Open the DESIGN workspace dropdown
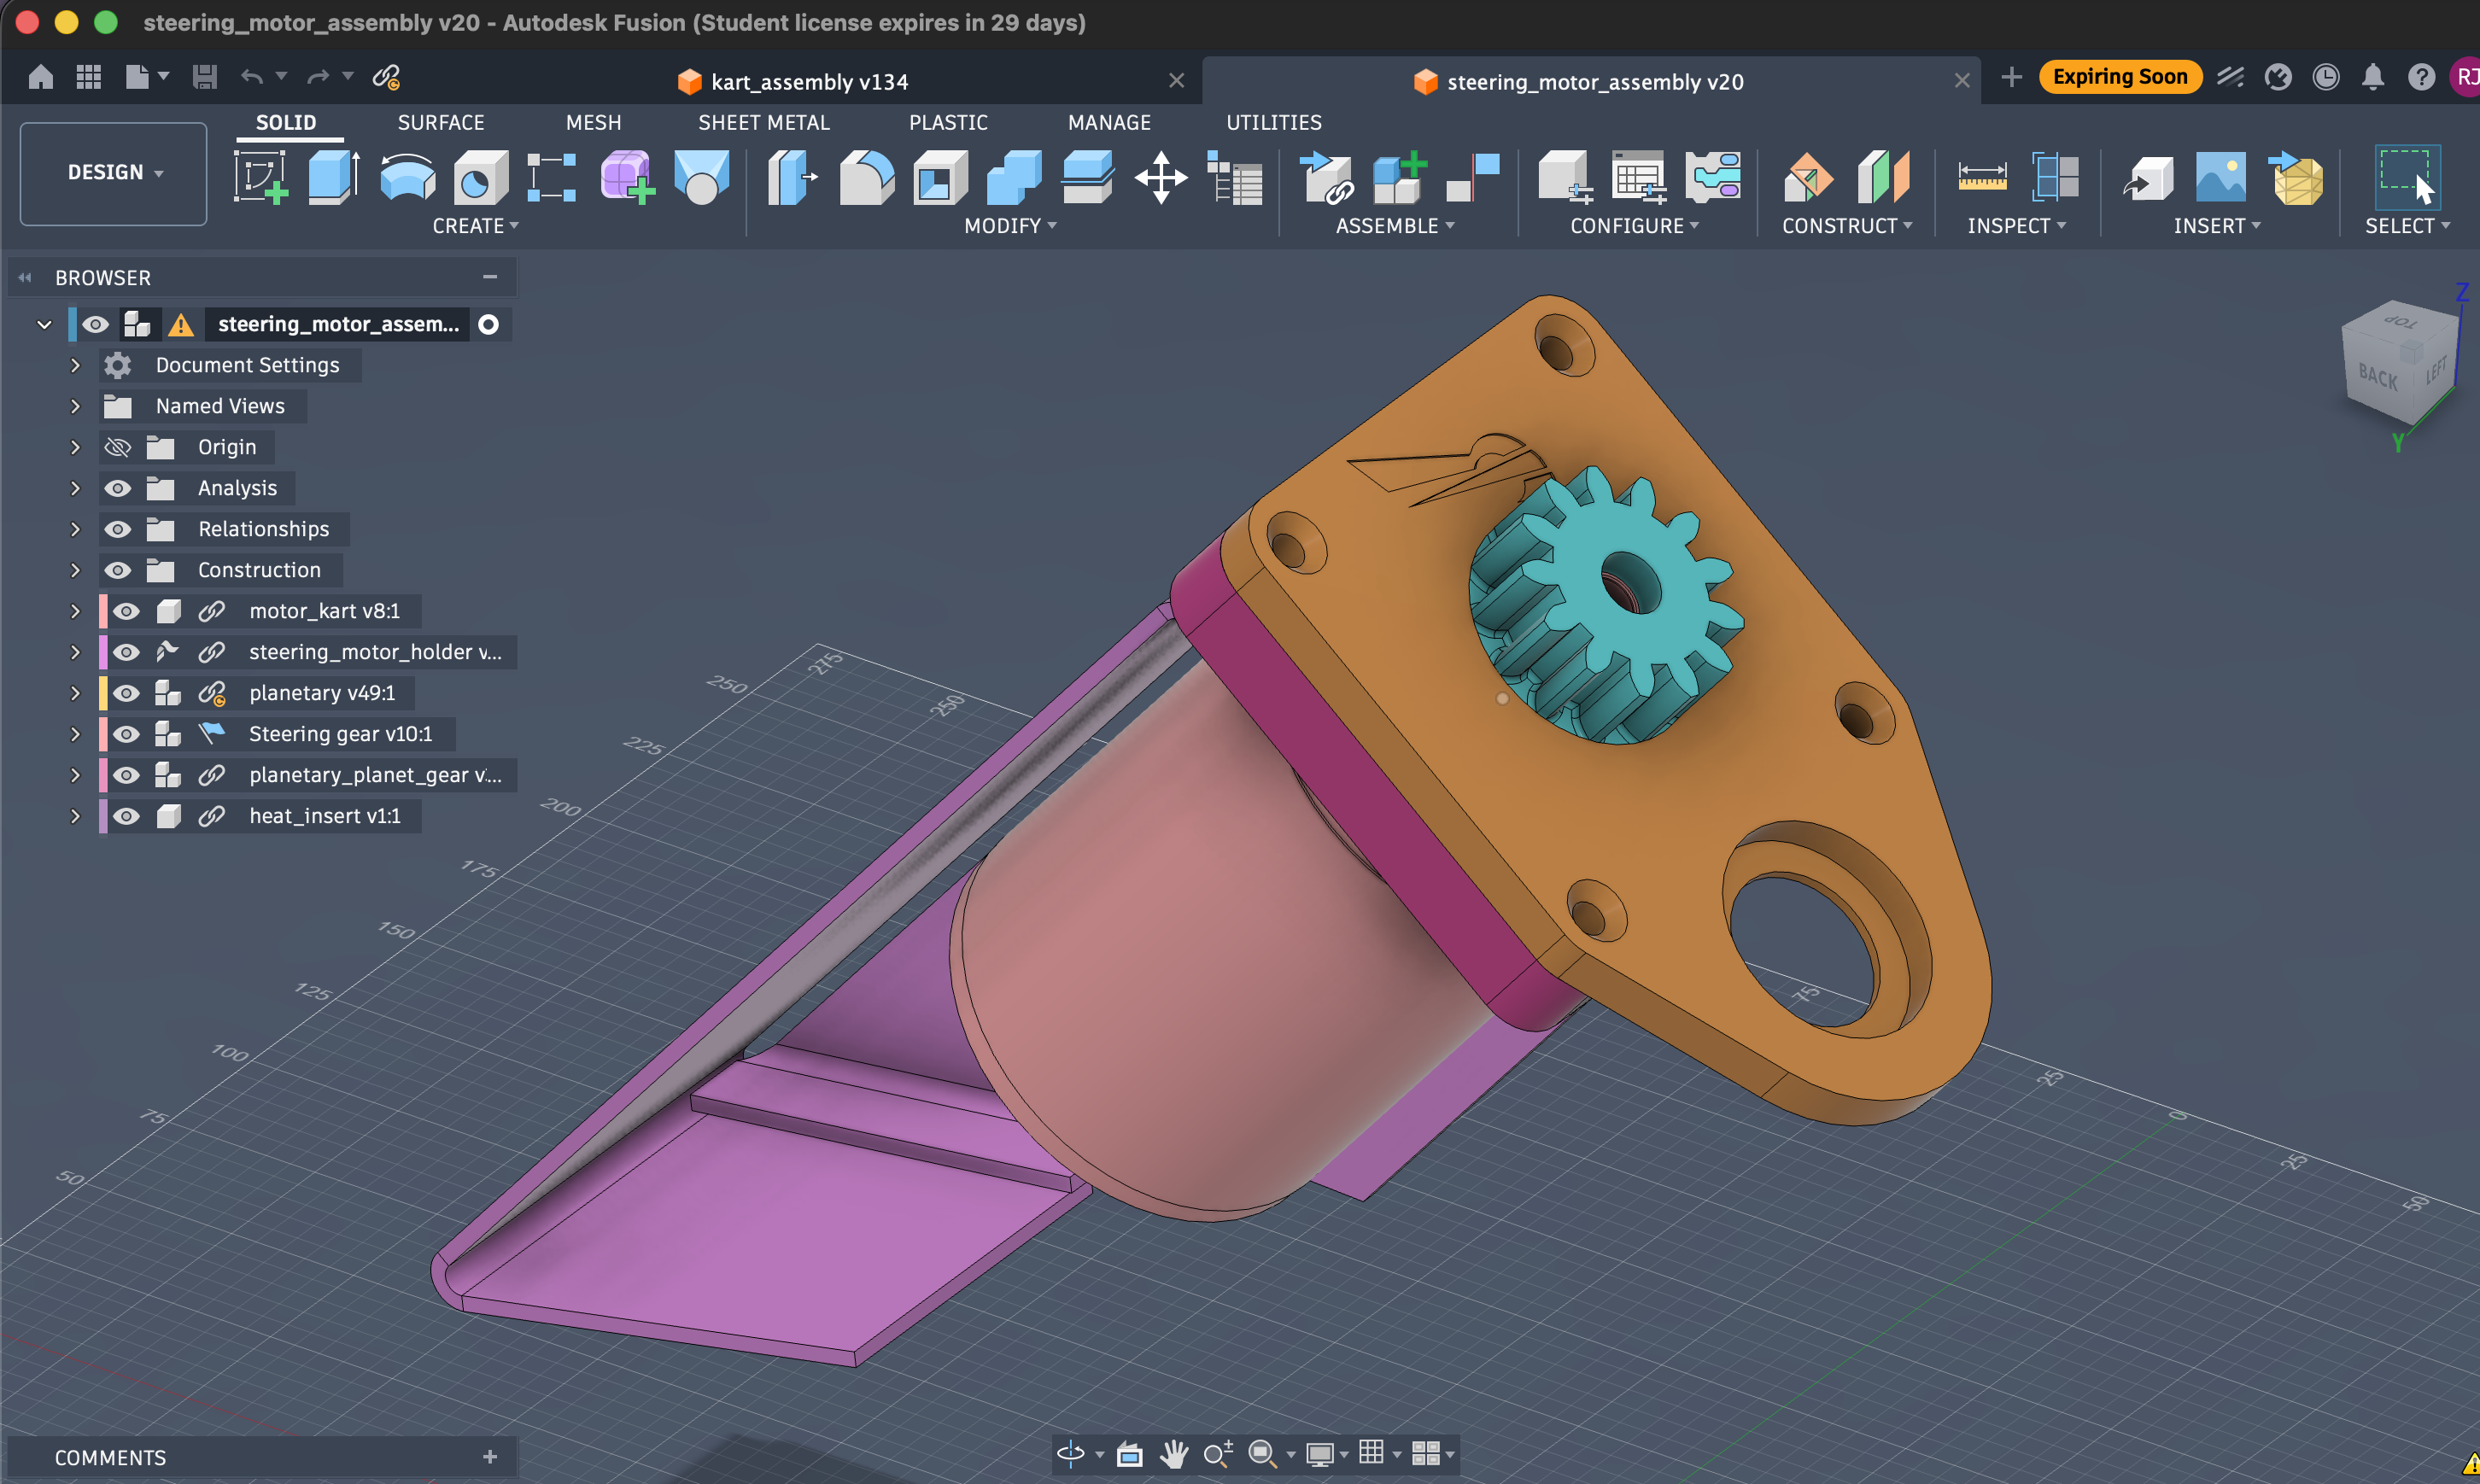This screenshot has height=1484, width=2480. (114, 173)
